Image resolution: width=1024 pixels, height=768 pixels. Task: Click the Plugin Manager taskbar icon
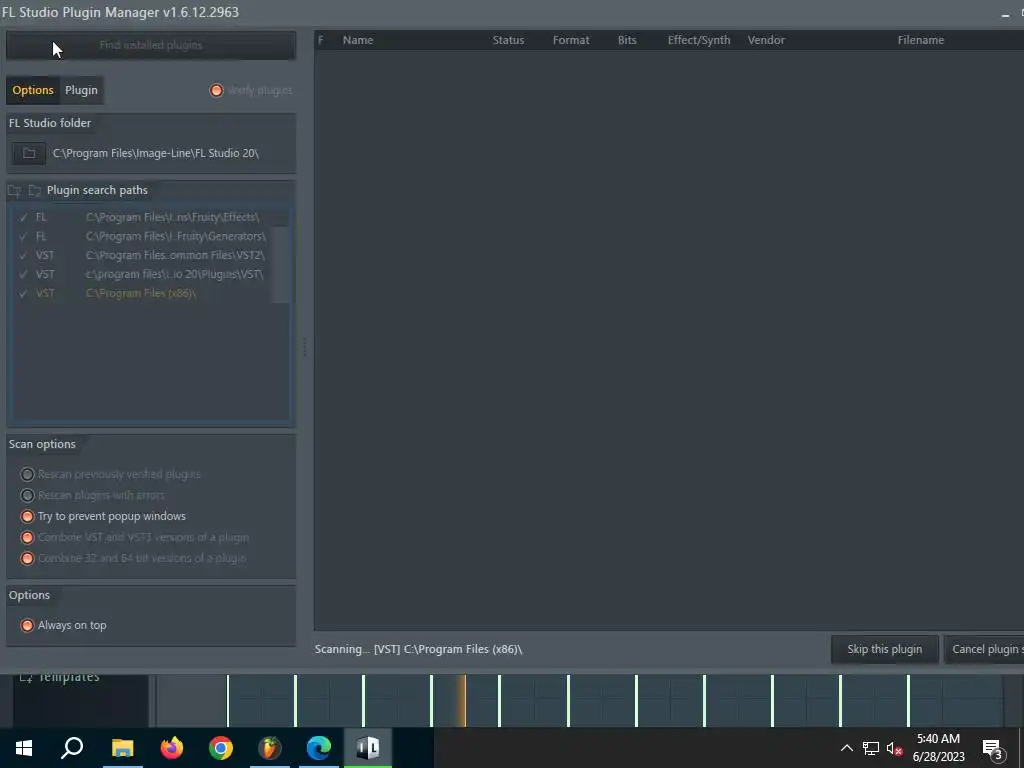click(368, 748)
